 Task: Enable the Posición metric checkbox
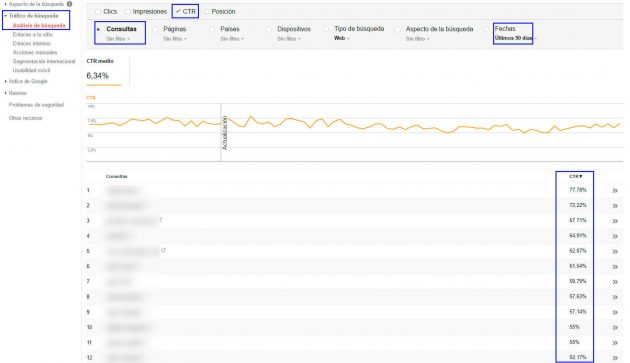pos(207,12)
